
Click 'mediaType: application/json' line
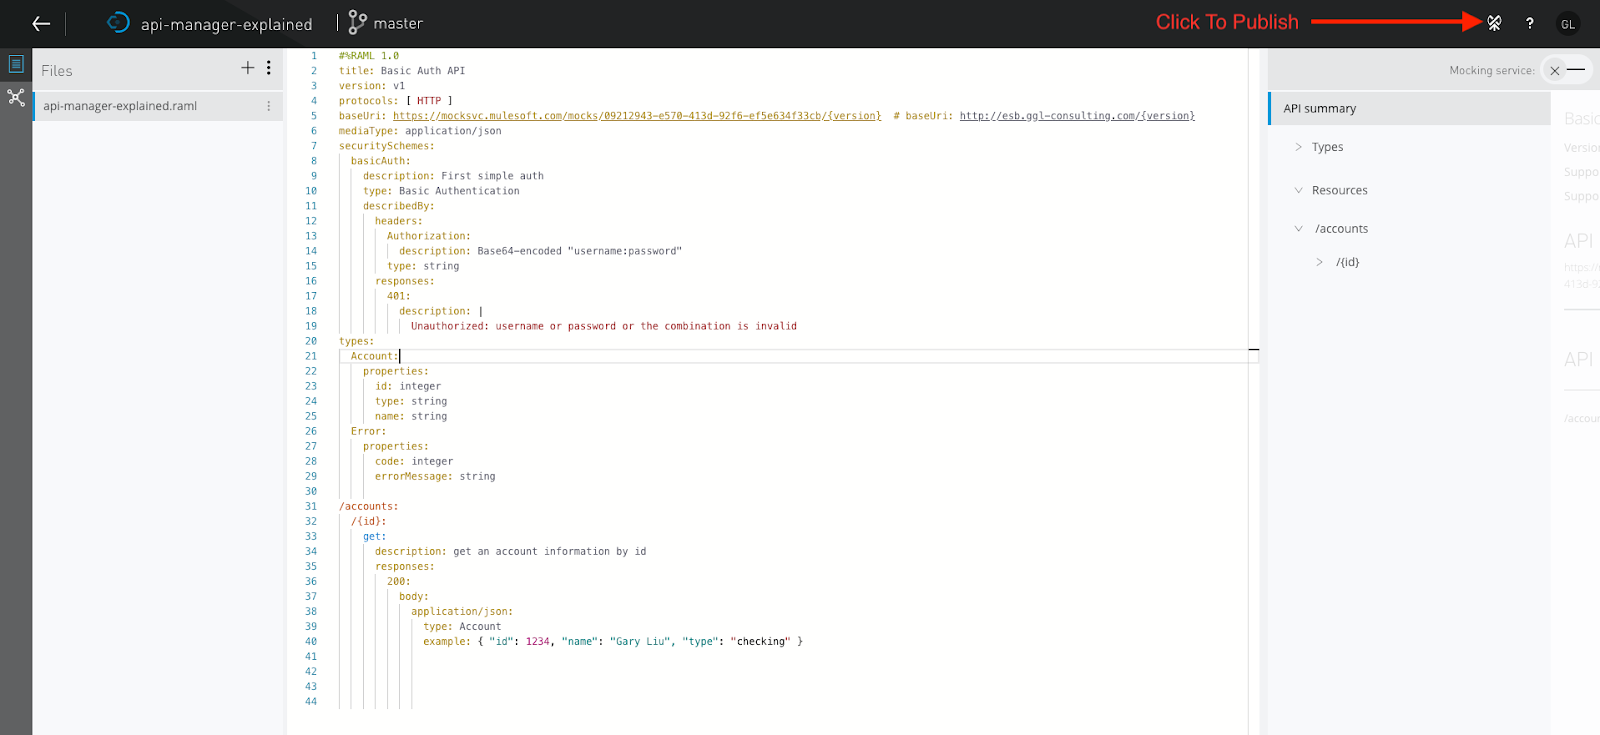tap(420, 131)
